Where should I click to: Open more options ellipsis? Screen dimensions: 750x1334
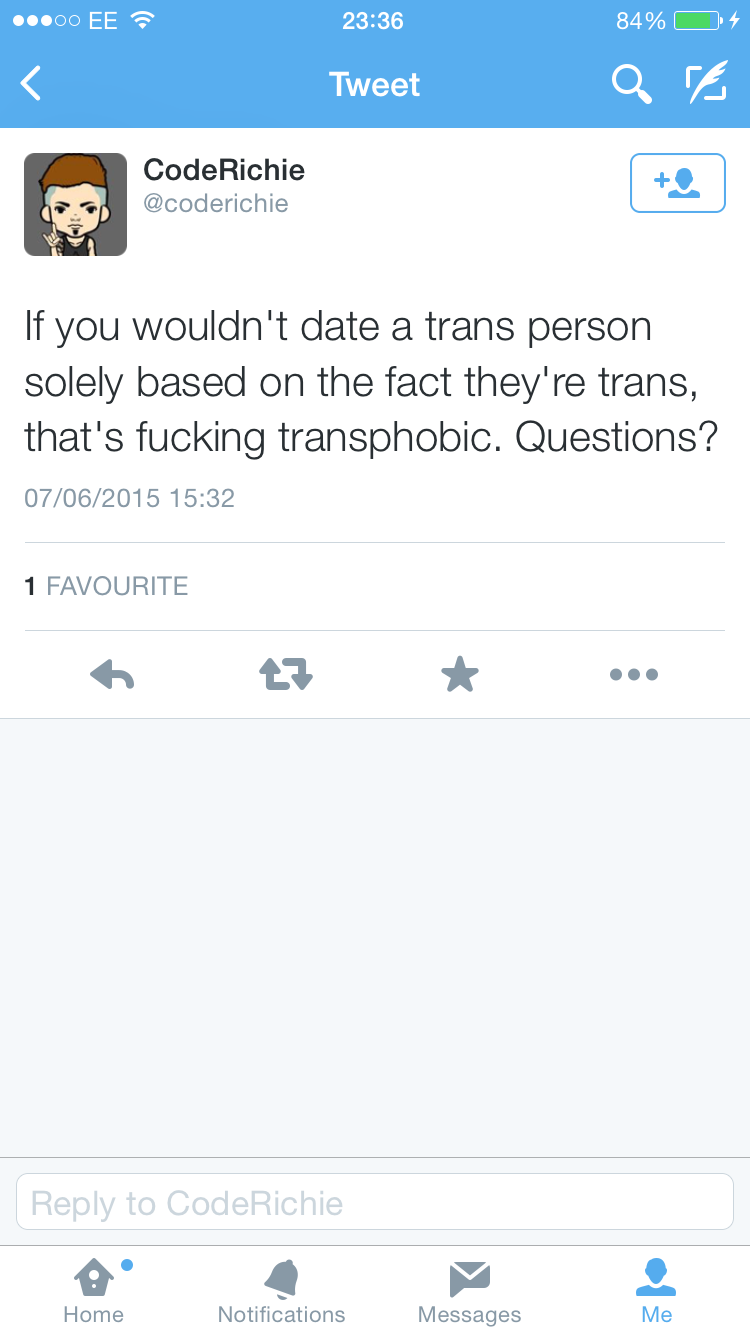(x=634, y=675)
